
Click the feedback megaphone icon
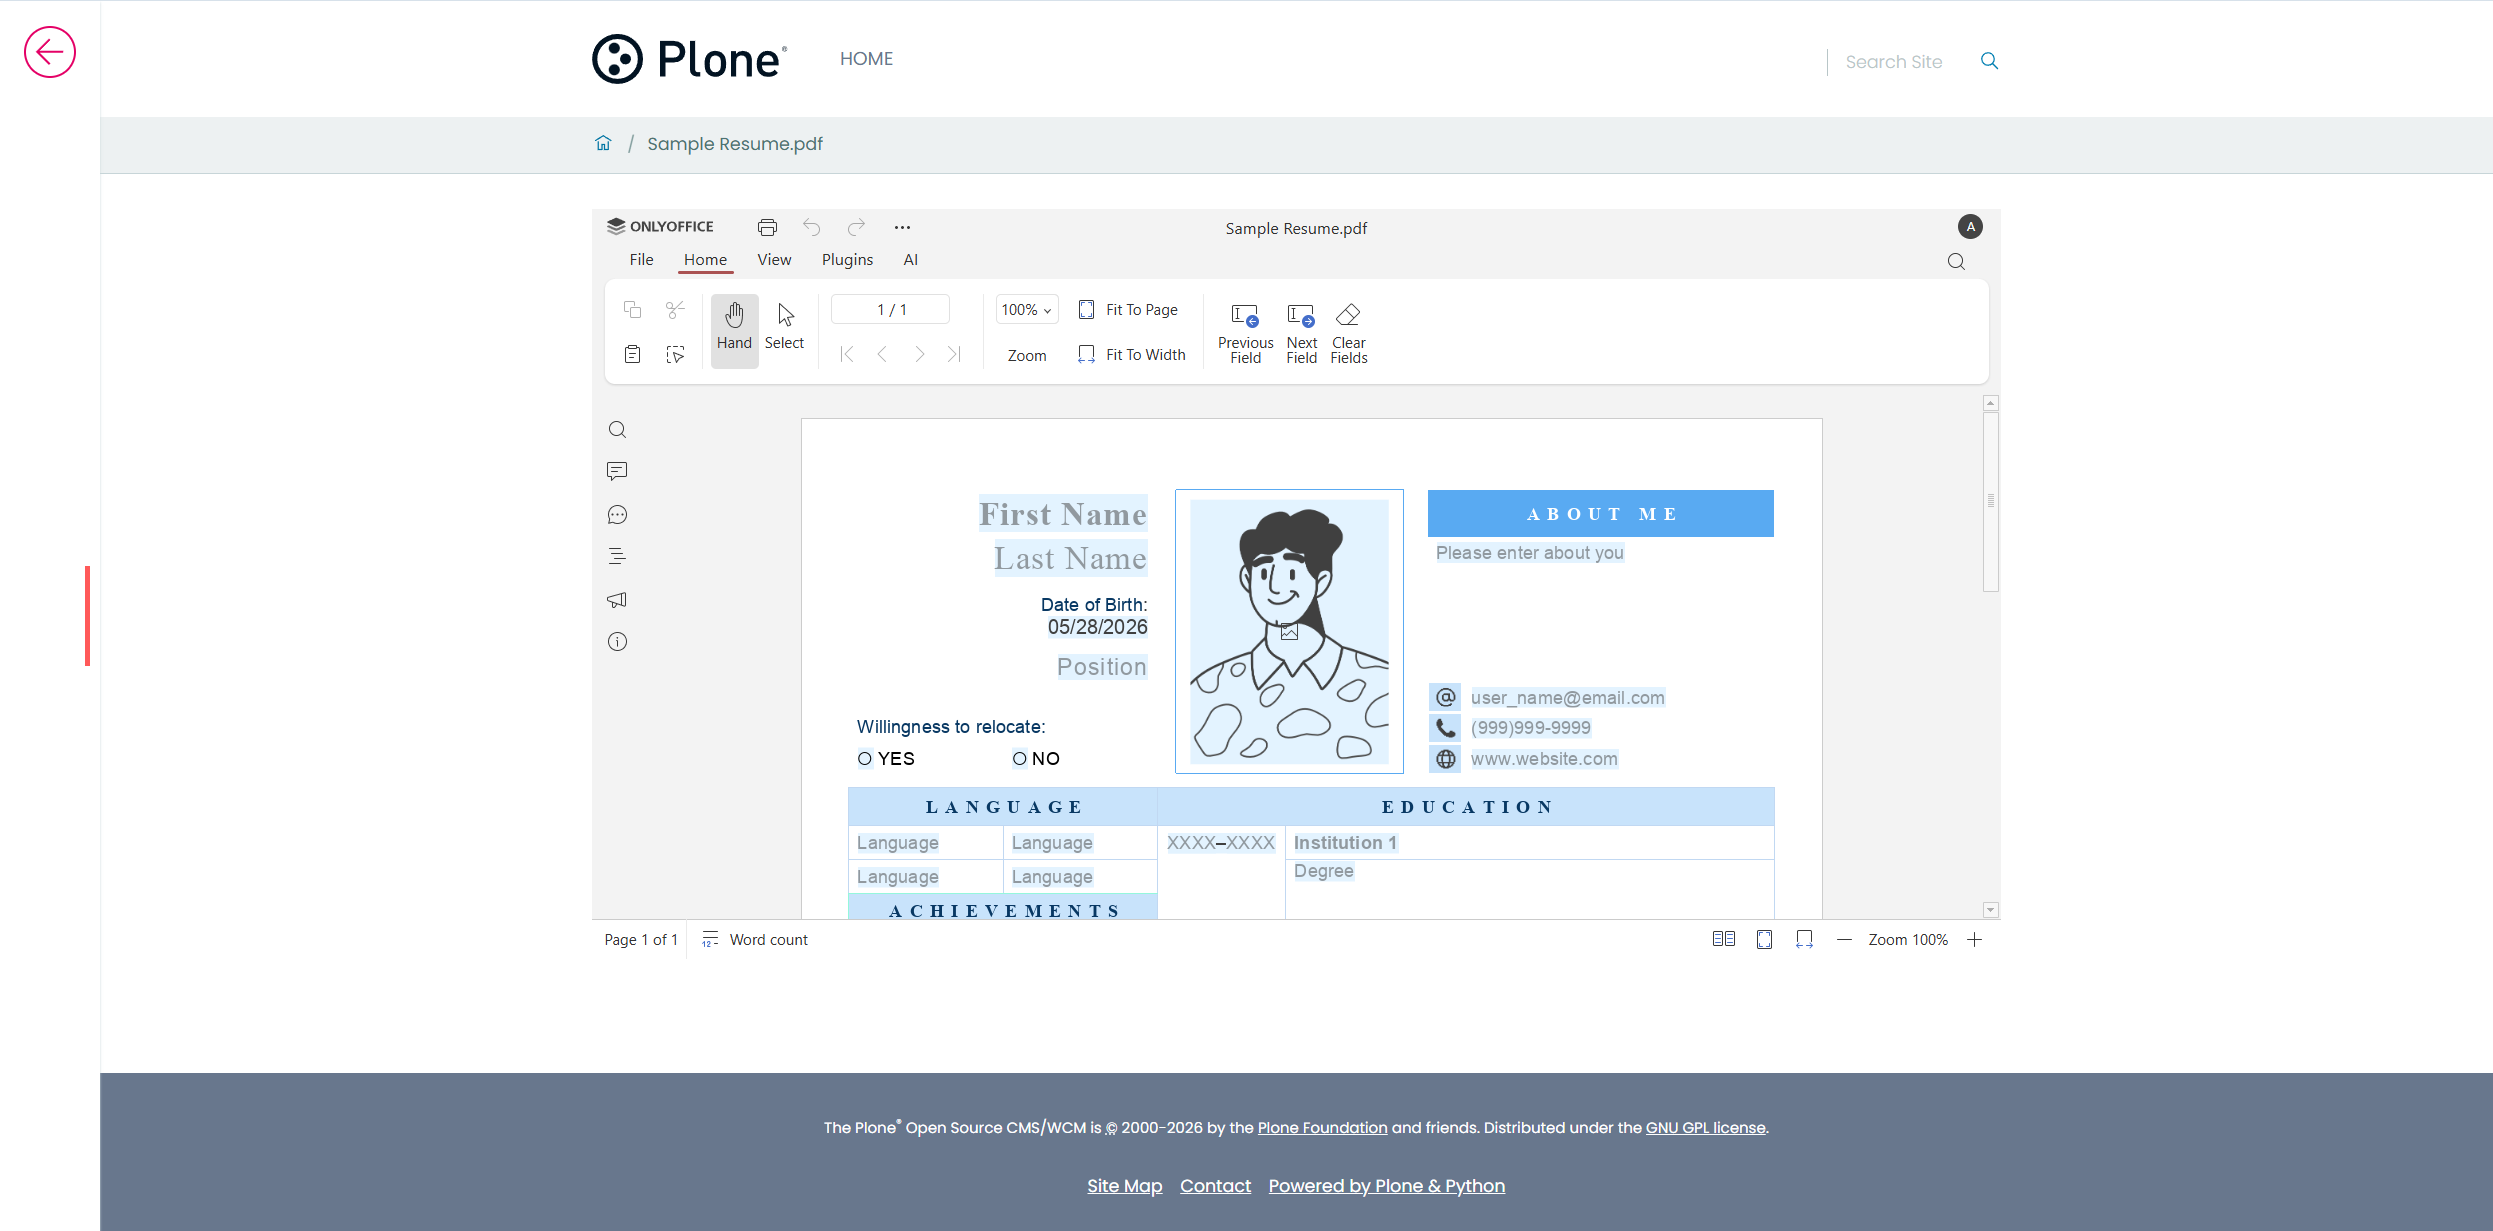pyautogui.click(x=617, y=600)
